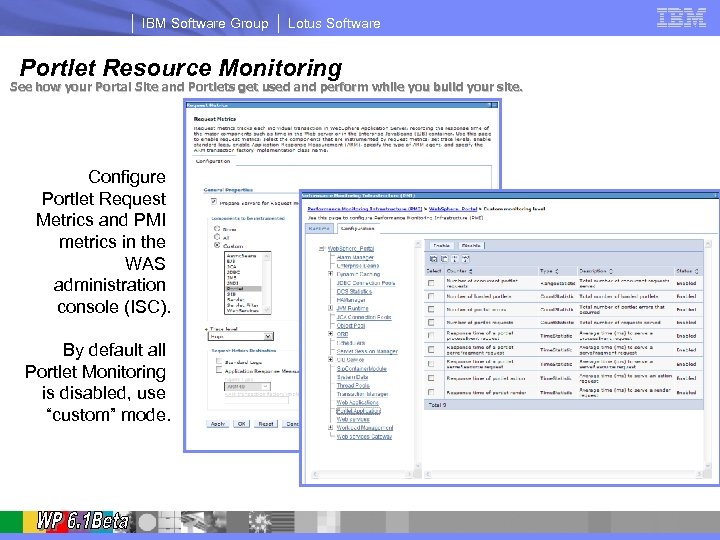Viewport: 720px width, 540px height.
Task: Open the Performance Monitoring Infrastructure (PMI) breadcrumb link
Action: [365, 209]
